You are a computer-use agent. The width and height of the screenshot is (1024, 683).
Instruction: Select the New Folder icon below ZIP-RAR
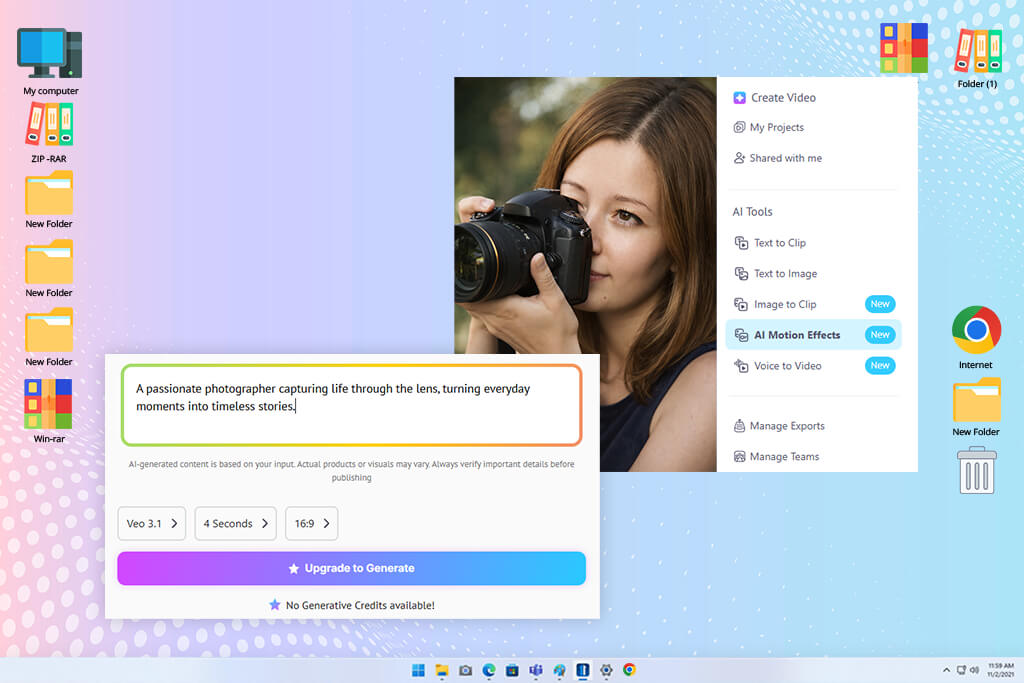point(49,199)
